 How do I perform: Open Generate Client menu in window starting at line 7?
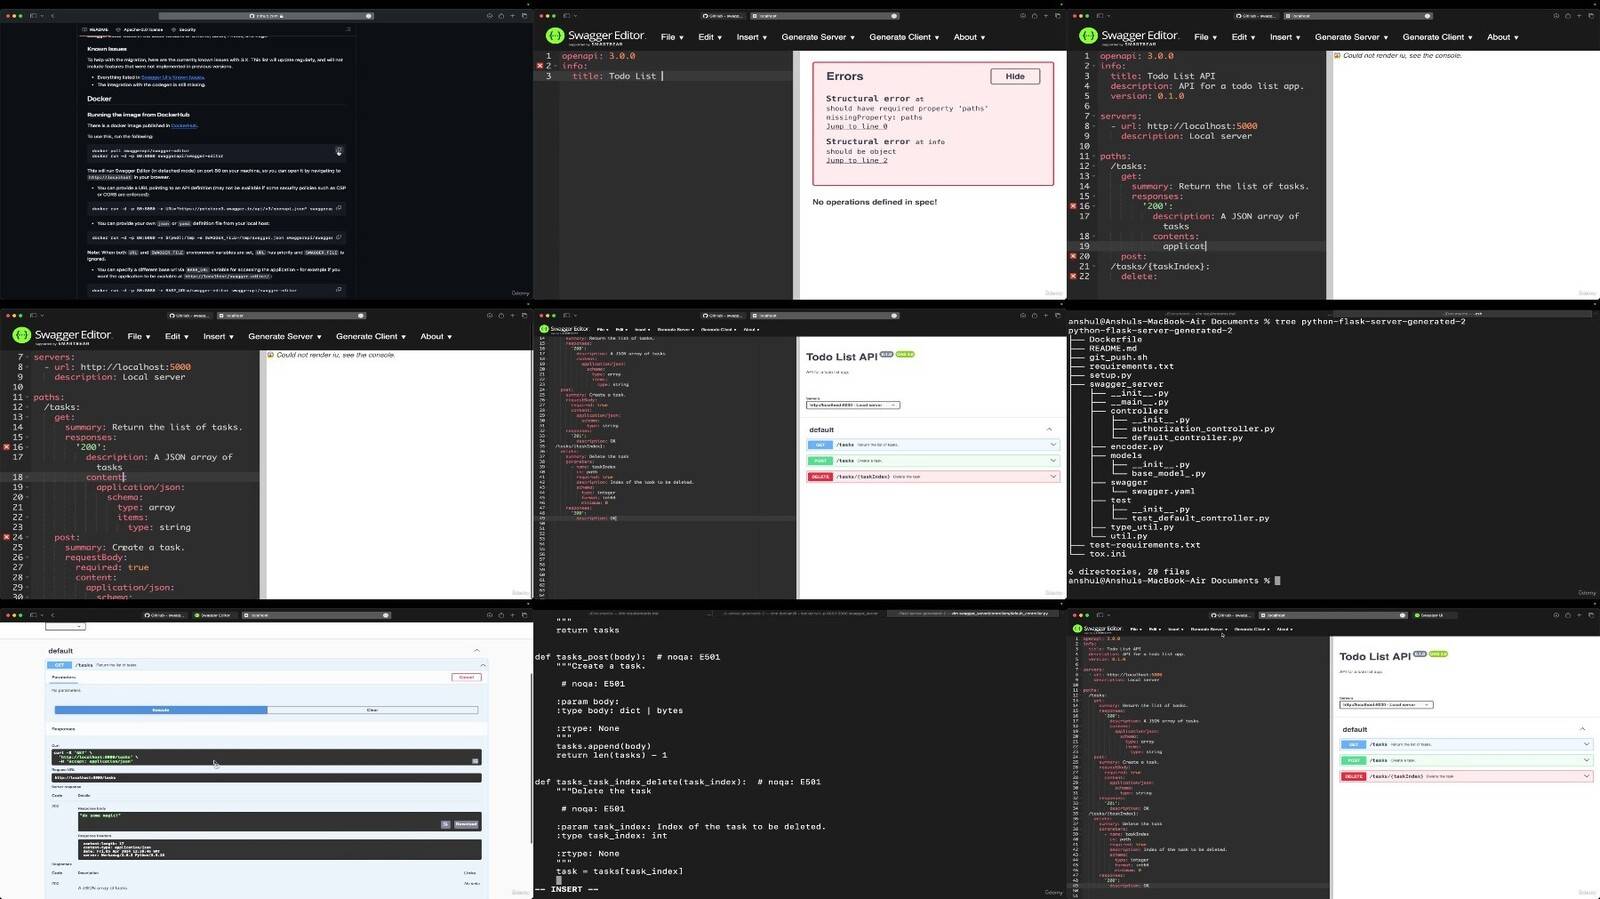(371, 337)
